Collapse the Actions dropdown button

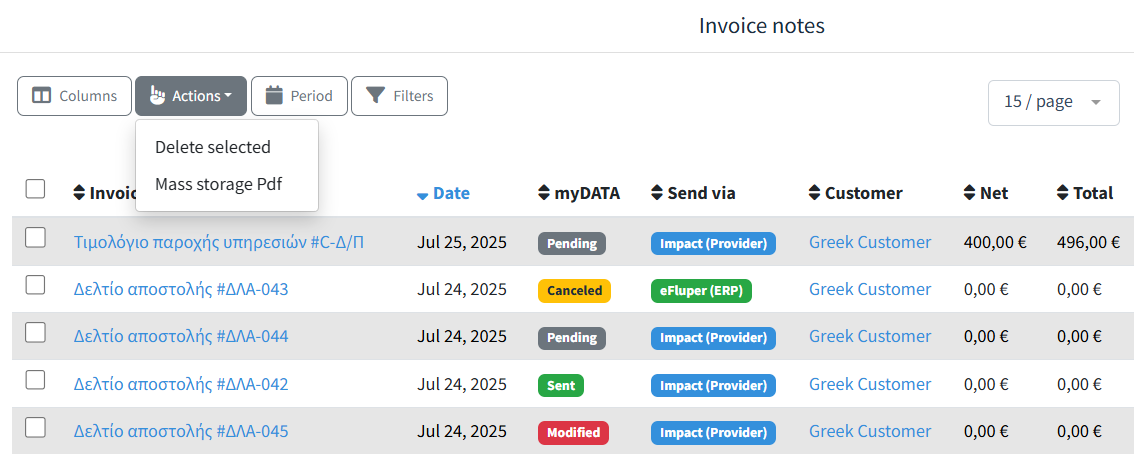pyautogui.click(x=190, y=96)
